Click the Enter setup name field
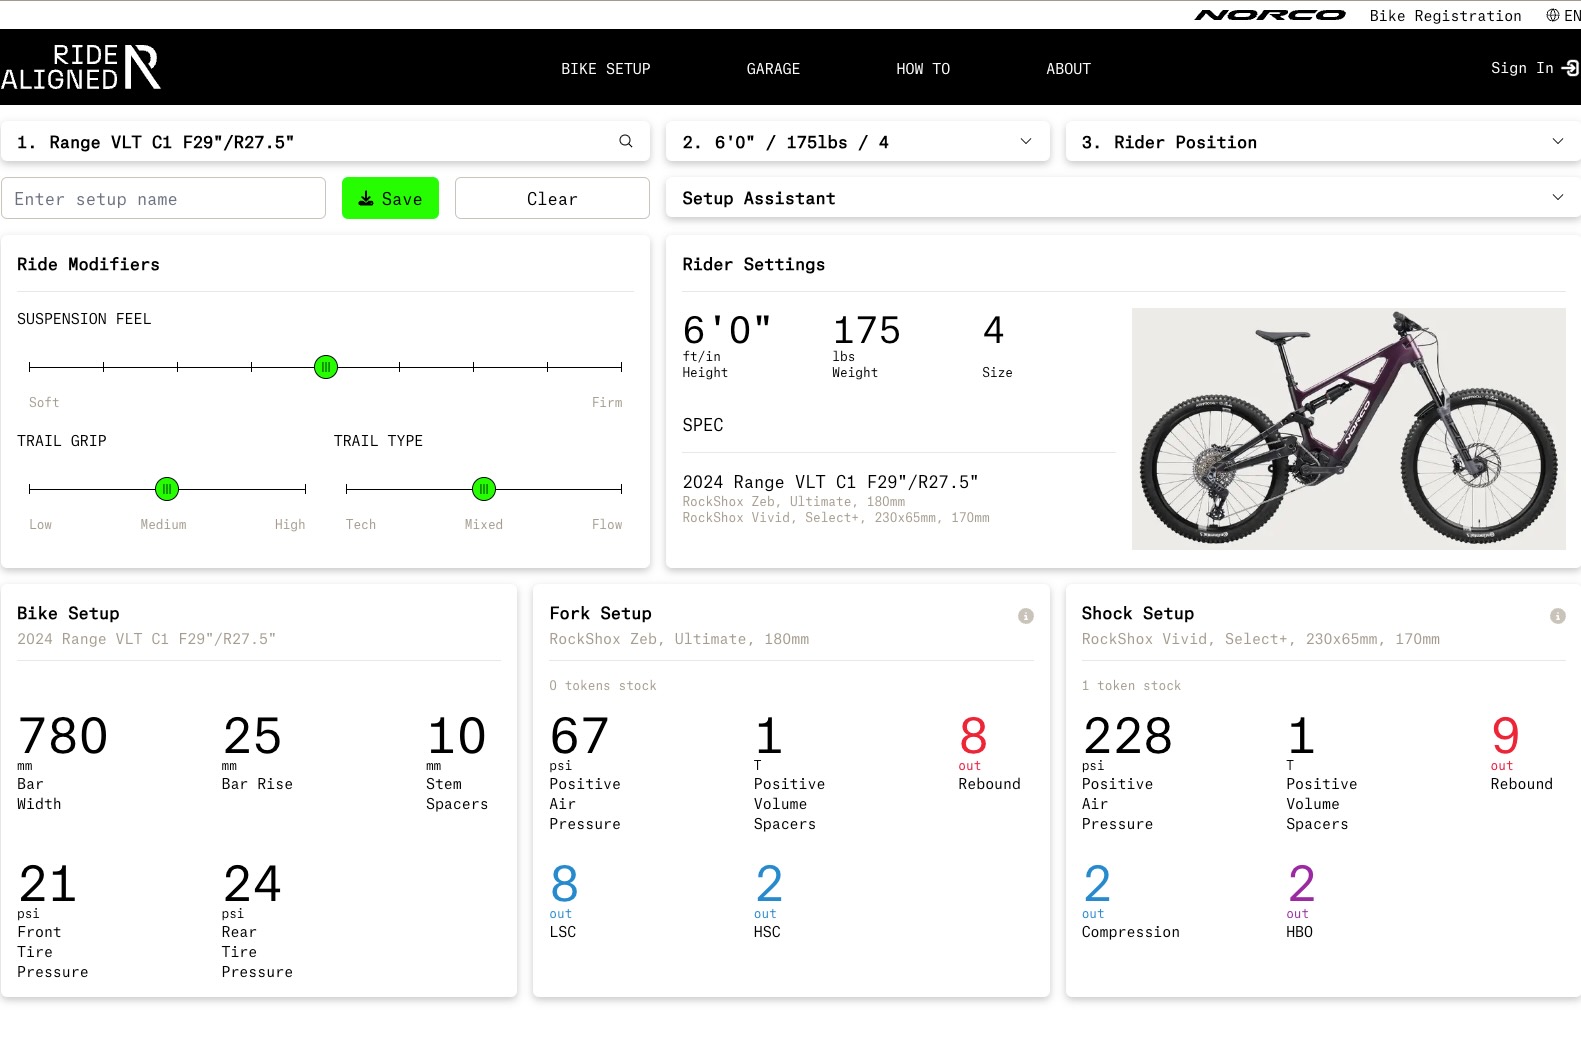The height and width of the screenshot is (1054, 1581). point(164,198)
